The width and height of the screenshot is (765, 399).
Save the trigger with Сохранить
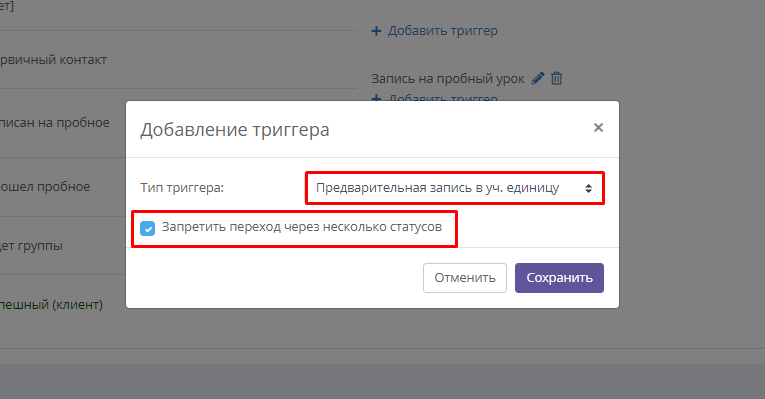[x=559, y=278]
